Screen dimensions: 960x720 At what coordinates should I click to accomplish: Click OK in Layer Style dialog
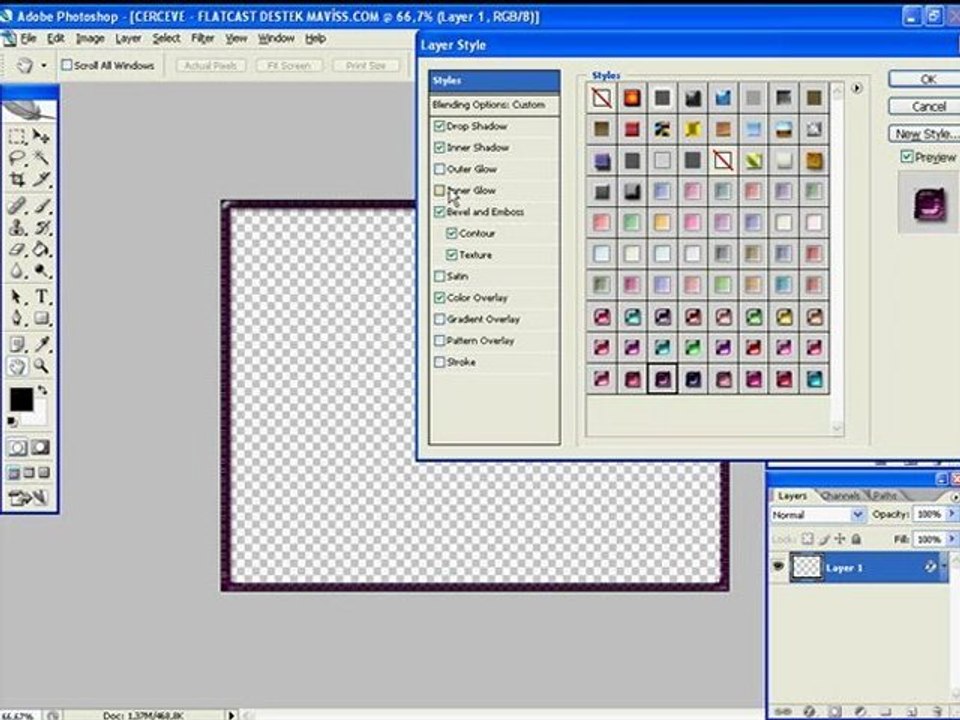pos(928,79)
